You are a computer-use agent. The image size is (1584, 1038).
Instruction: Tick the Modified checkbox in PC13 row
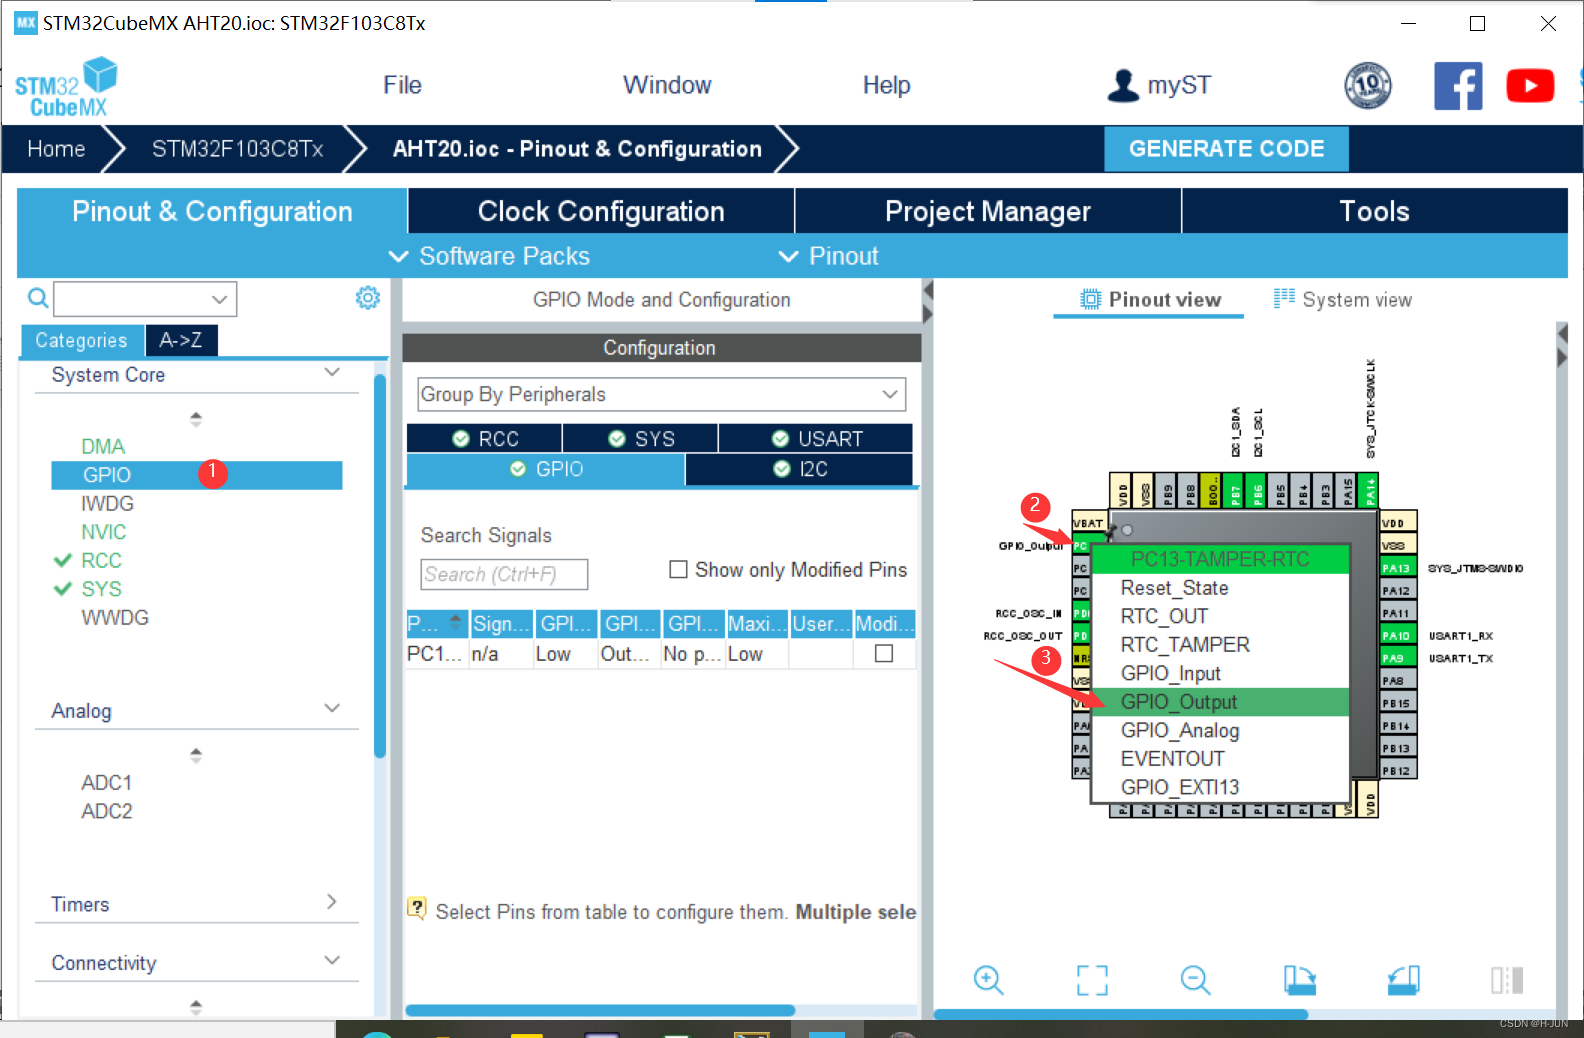click(884, 653)
